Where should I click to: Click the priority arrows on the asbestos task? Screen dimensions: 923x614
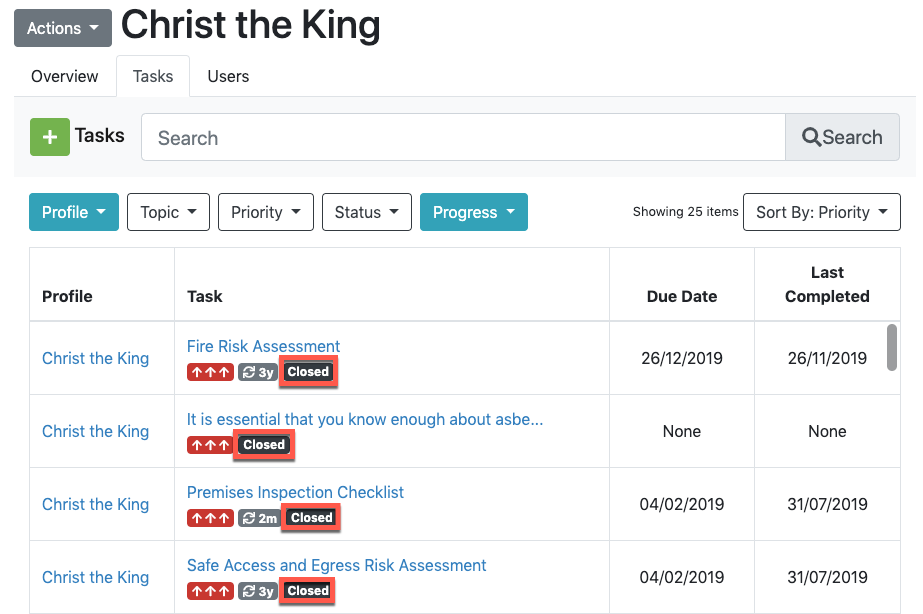tap(210, 444)
